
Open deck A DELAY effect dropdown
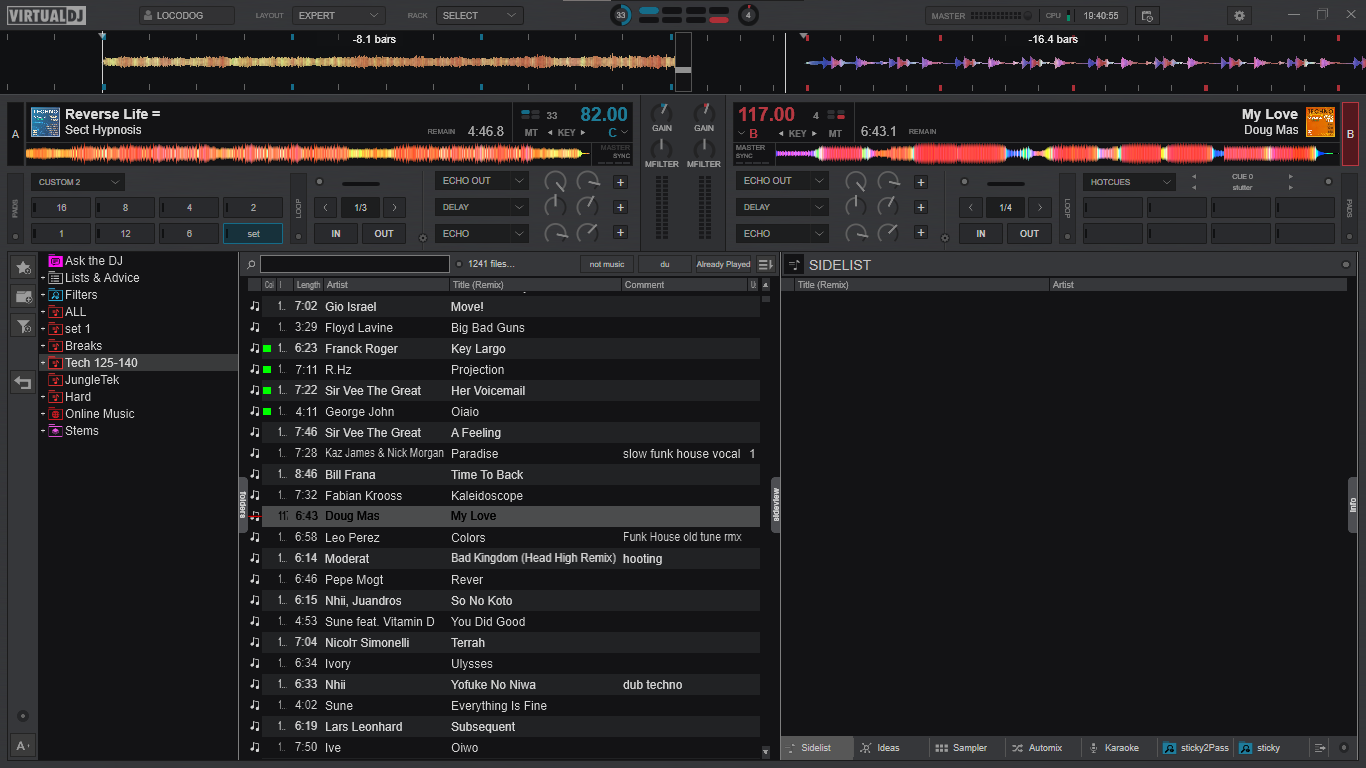(481, 207)
